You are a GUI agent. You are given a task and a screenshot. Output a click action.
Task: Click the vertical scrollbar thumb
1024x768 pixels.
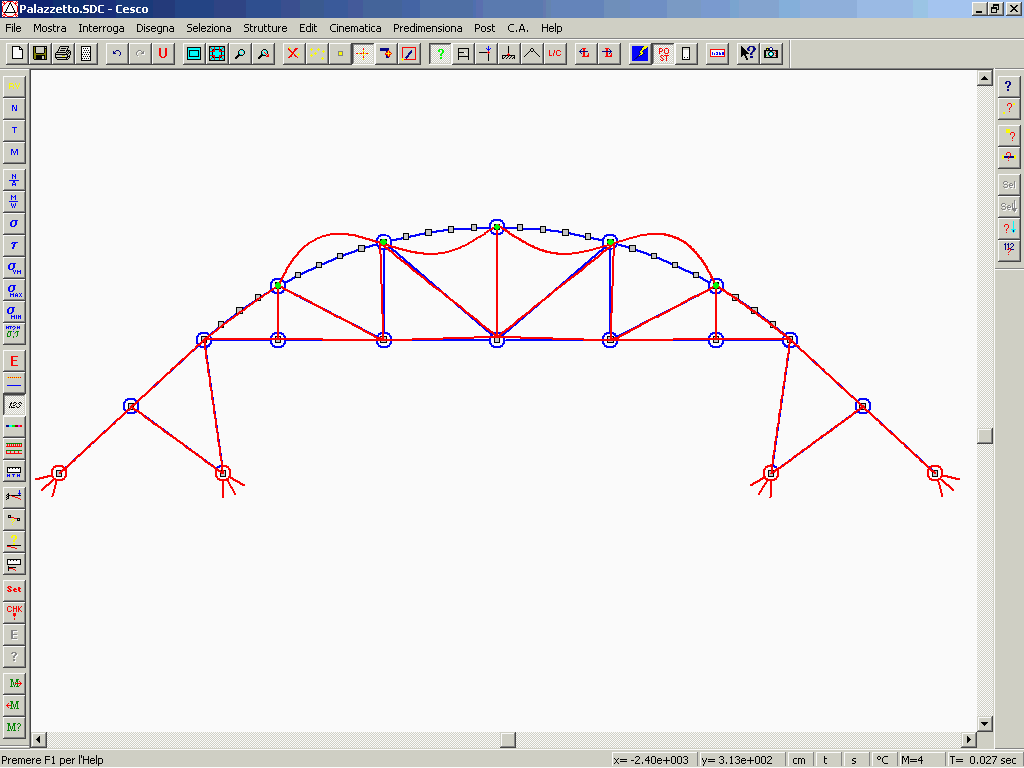(985, 435)
